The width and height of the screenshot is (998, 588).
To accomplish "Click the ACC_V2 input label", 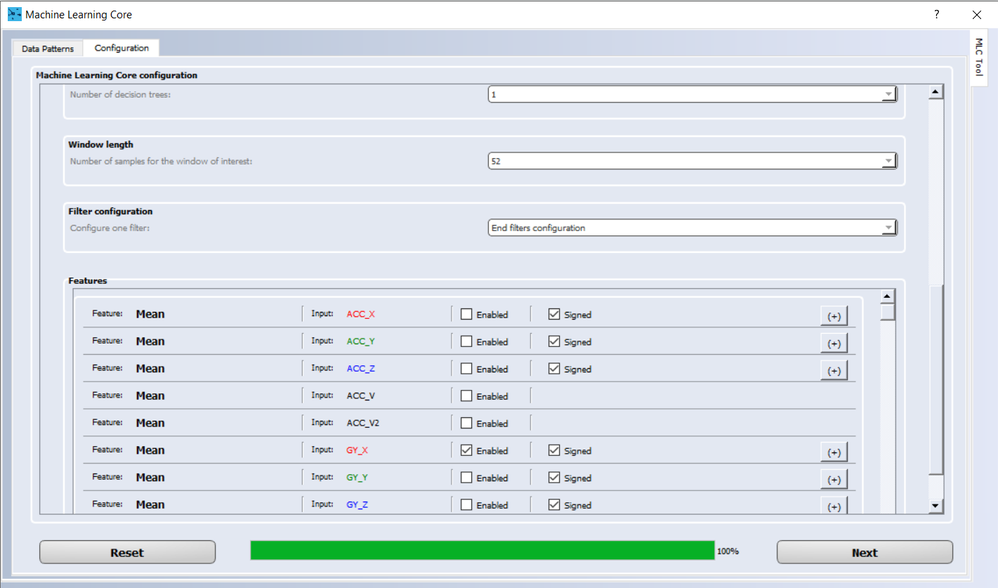I will [363, 423].
